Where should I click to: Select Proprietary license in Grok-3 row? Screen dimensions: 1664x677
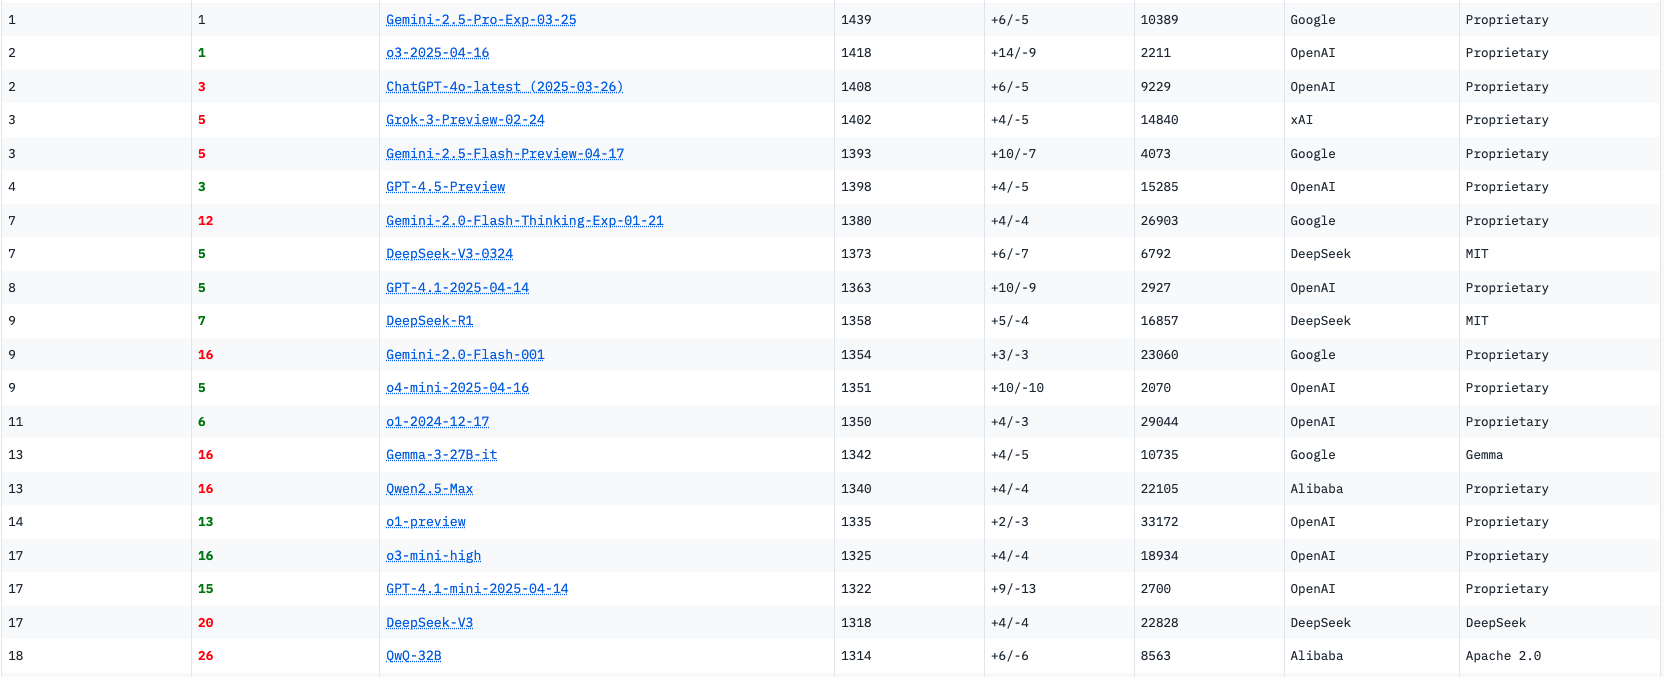coord(1507,120)
